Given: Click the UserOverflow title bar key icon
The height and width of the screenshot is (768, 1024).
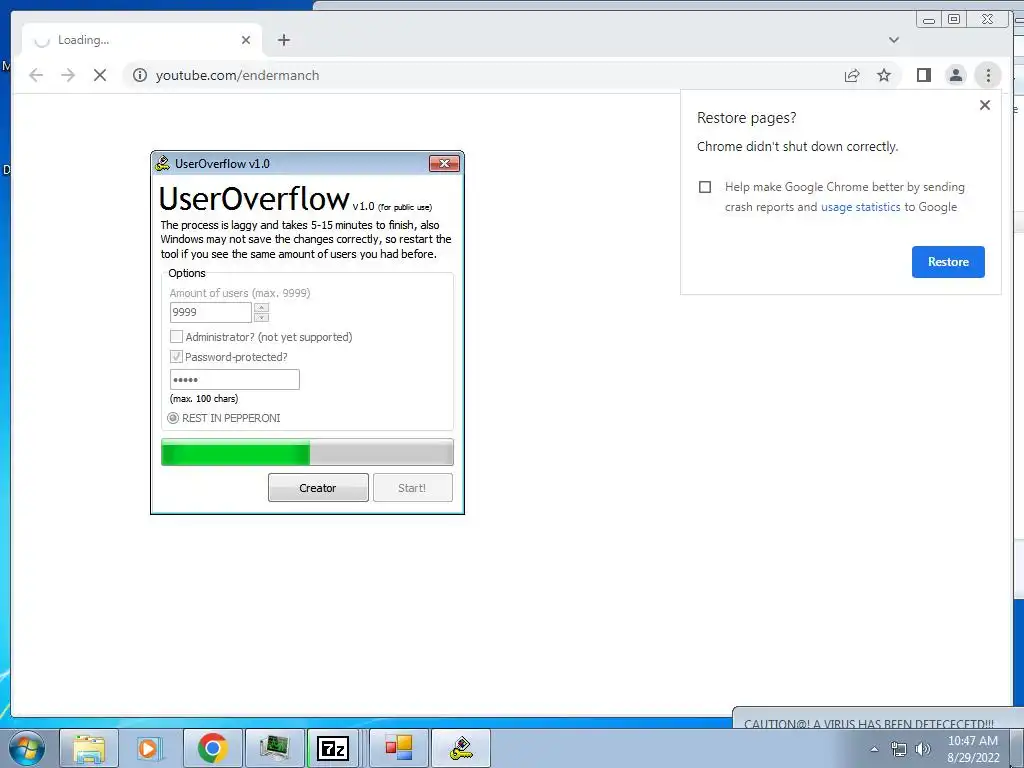Looking at the screenshot, I should coord(163,163).
